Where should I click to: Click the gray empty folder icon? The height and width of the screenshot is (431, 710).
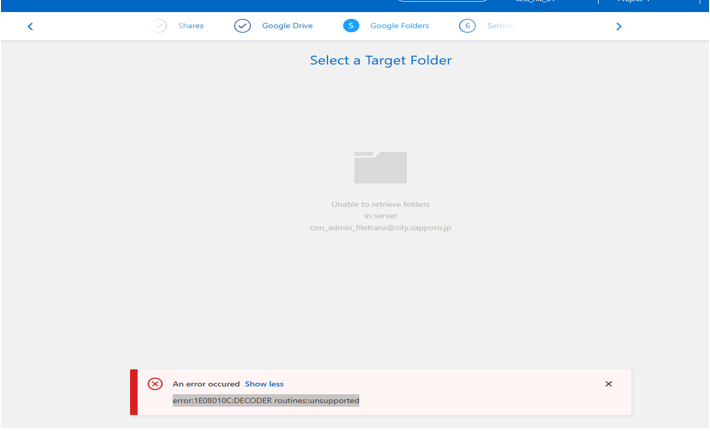380,168
